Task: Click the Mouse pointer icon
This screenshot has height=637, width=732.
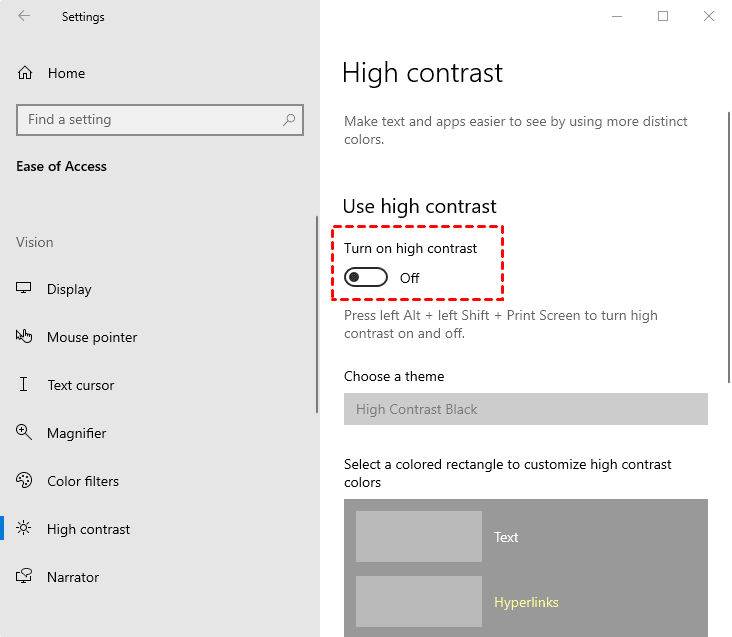Action: pos(25,337)
